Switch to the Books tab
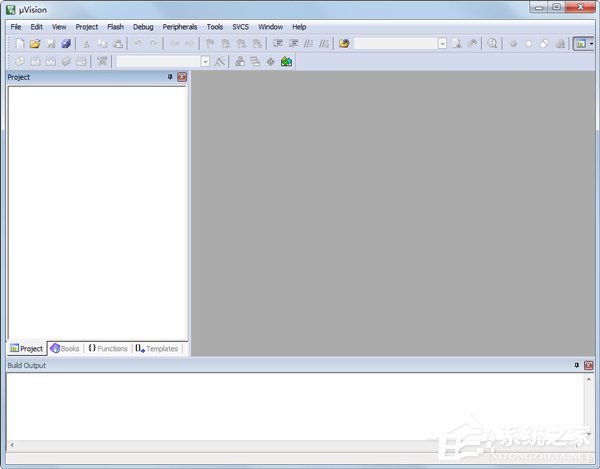600x469 pixels. pos(65,348)
